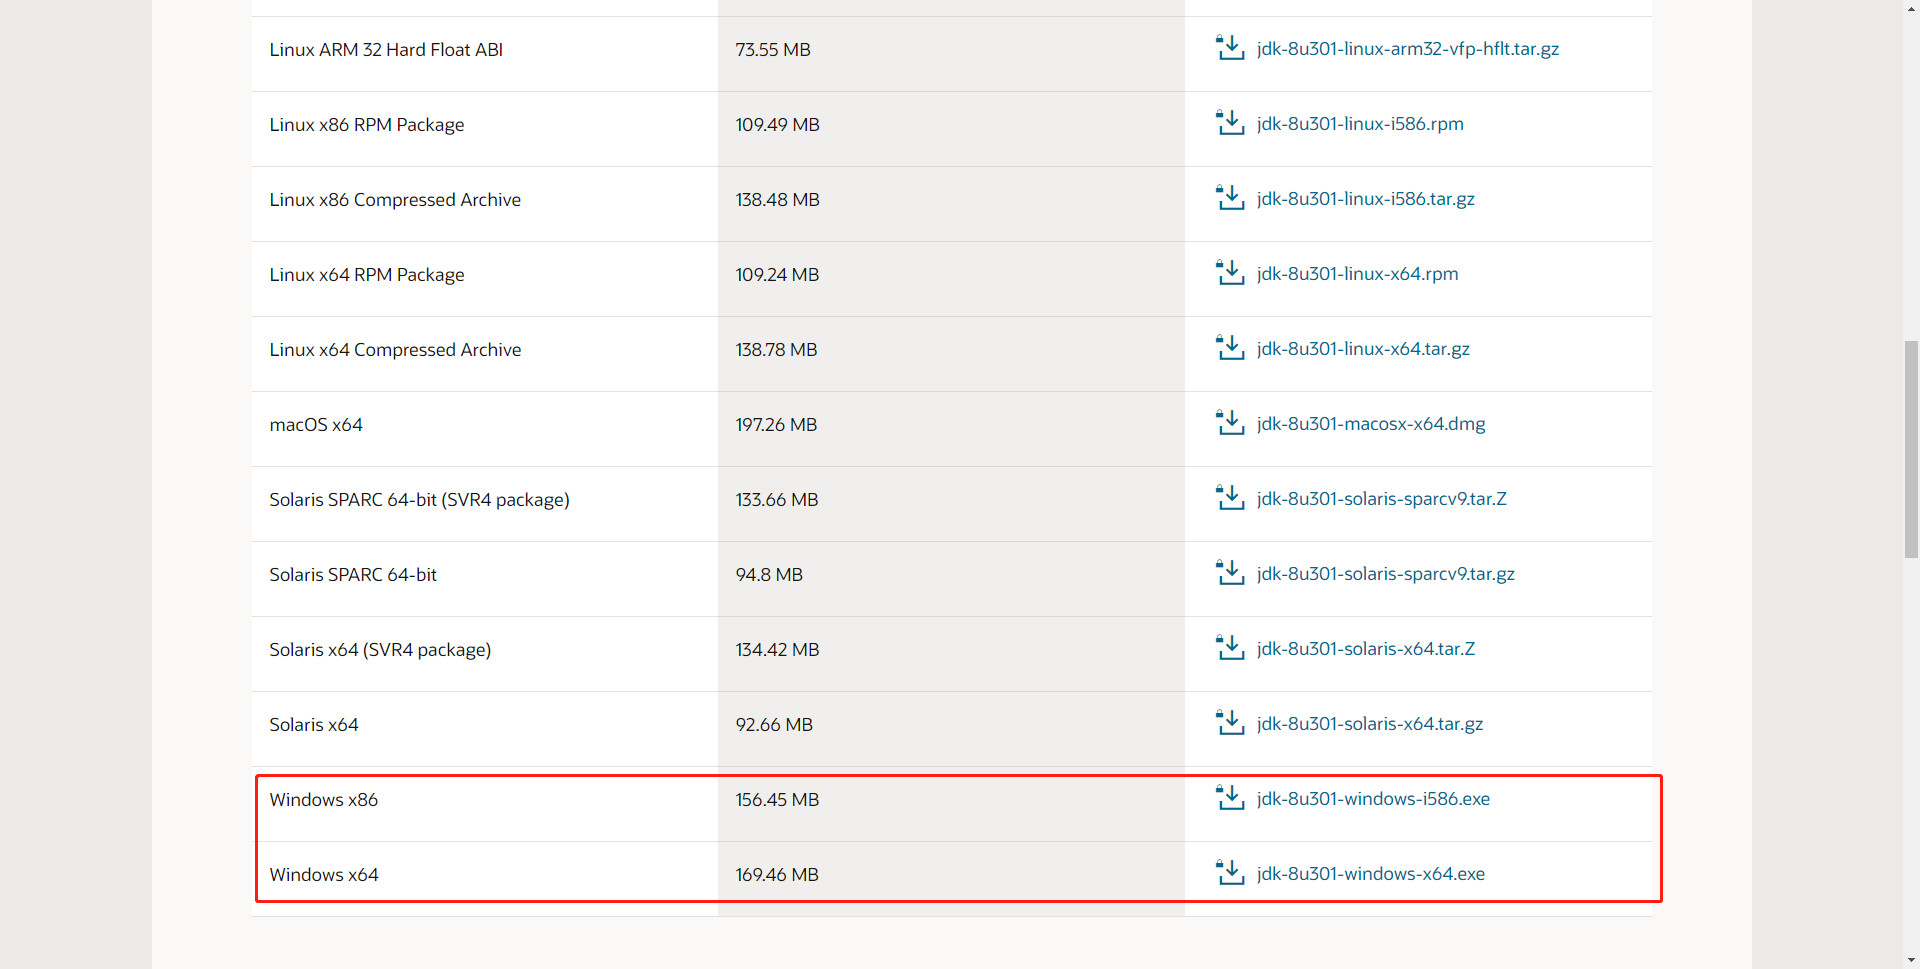Click the scrollbar up arrow
This screenshot has width=1920, height=969.
tap(1911, 8)
